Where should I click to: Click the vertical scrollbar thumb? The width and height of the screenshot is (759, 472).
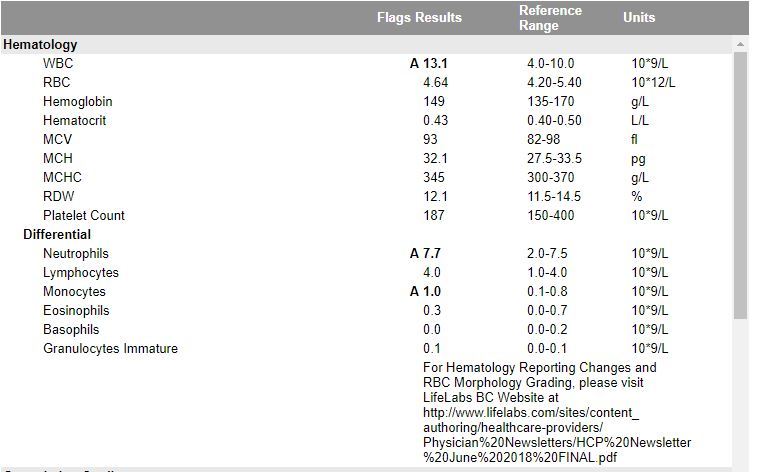click(x=740, y=185)
